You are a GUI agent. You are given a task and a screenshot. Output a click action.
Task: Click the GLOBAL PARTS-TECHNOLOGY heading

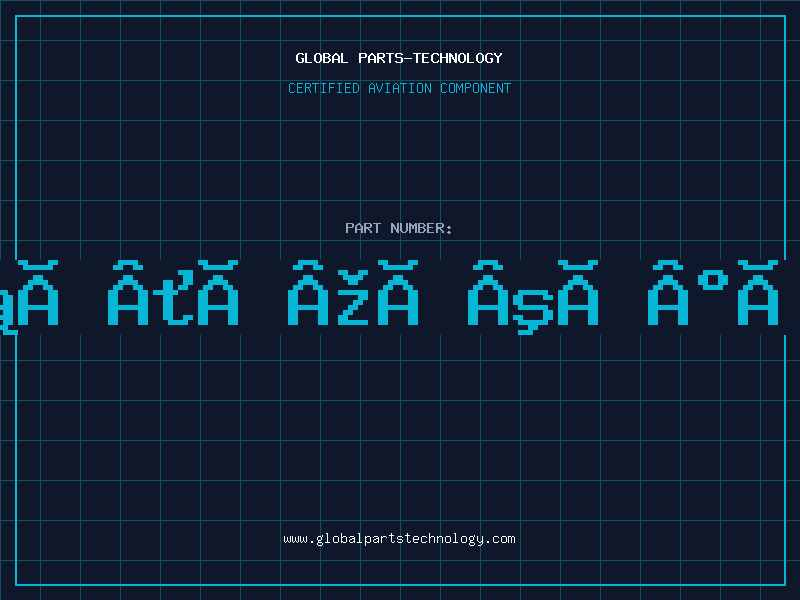(x=399, y=58)
